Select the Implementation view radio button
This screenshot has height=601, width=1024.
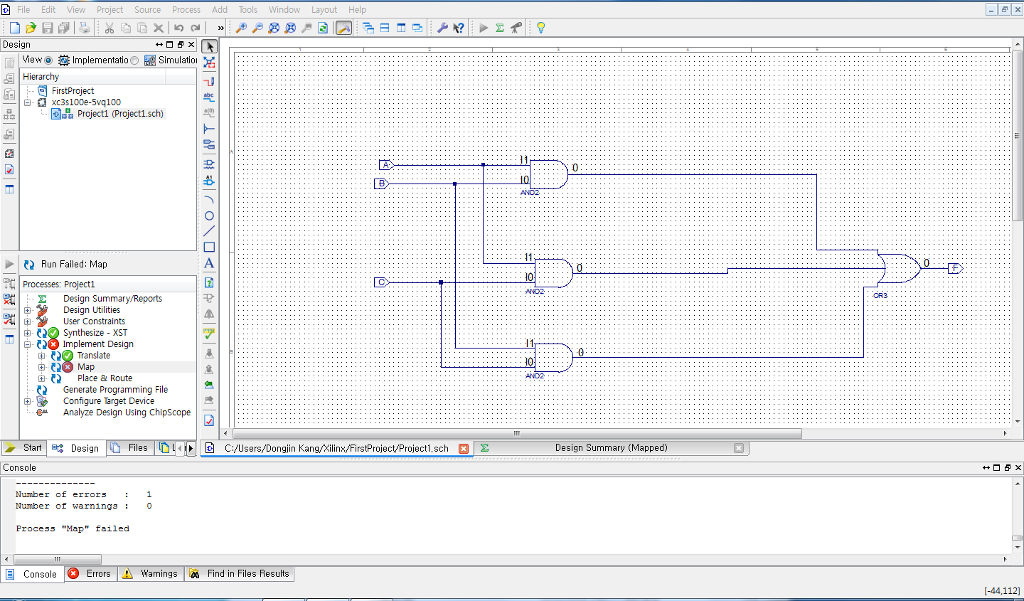coord(48,59)
